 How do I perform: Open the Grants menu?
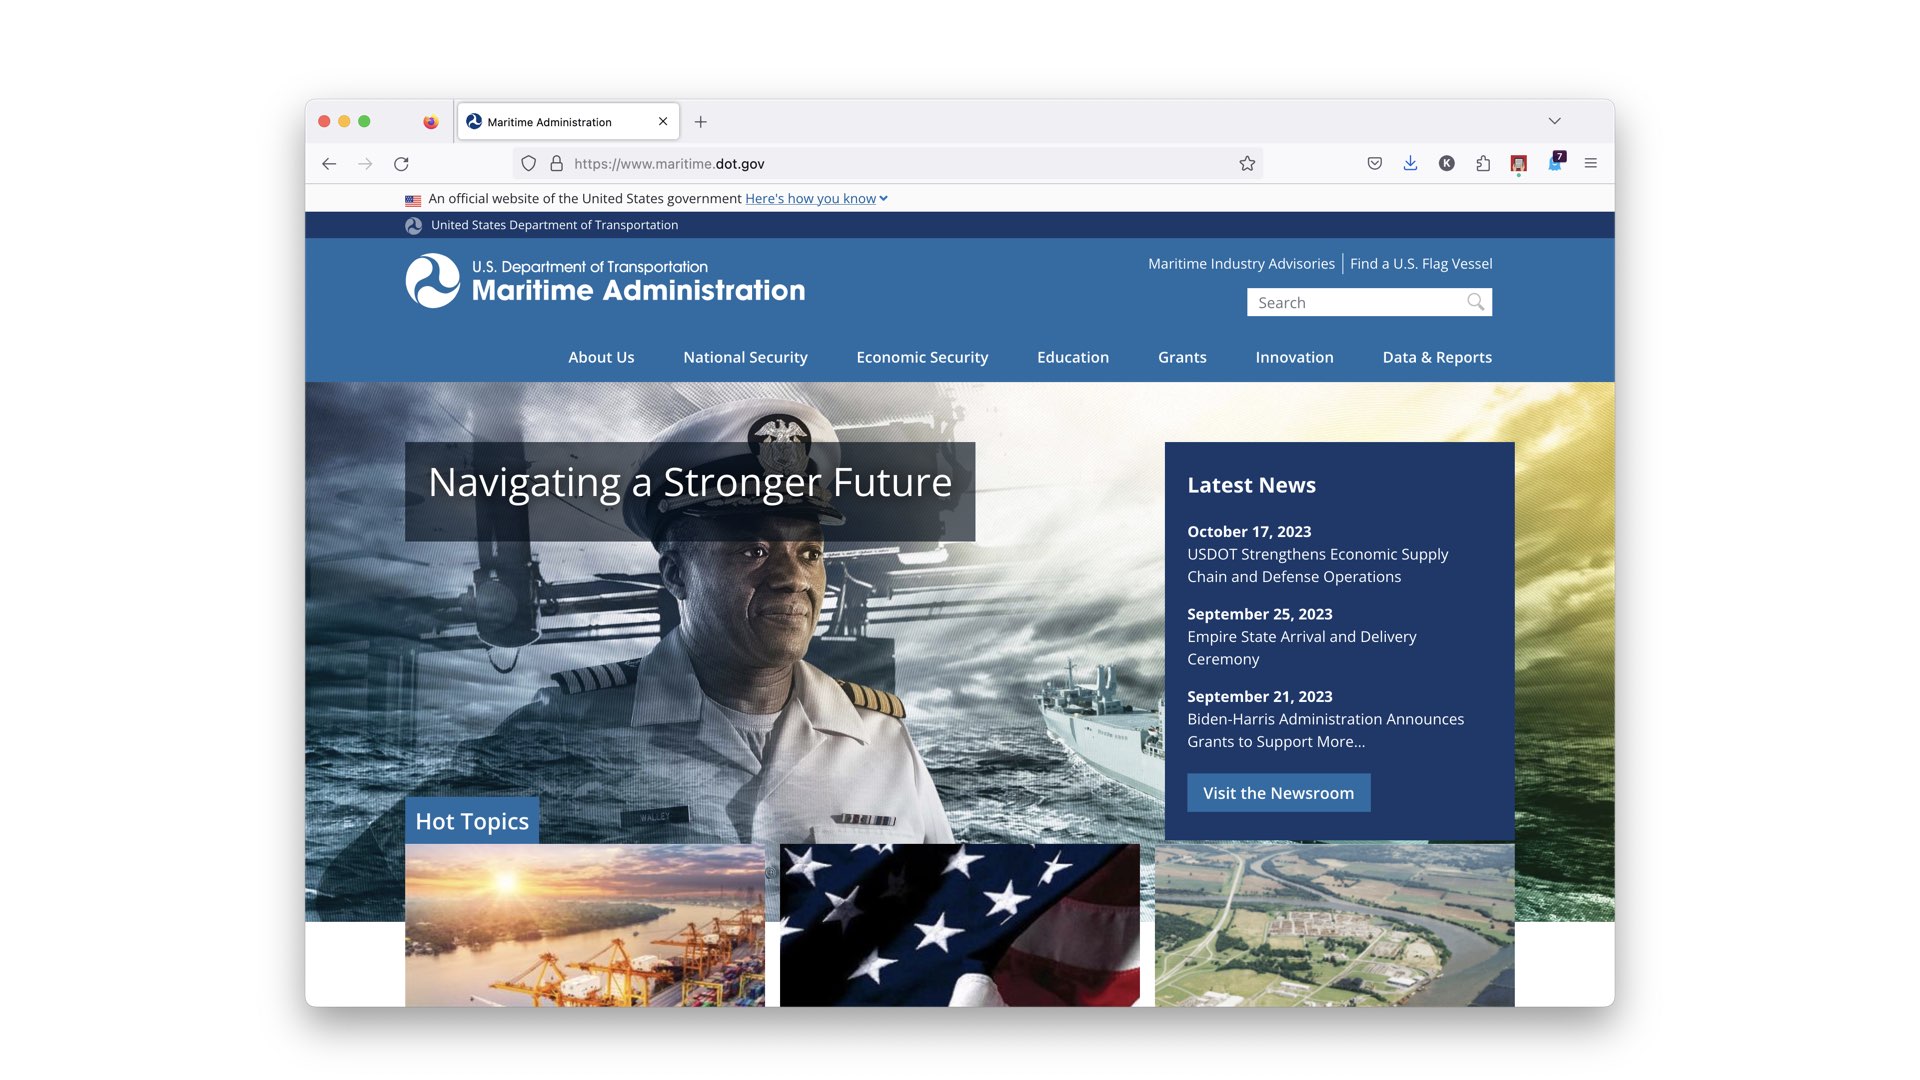(1182, 357)
